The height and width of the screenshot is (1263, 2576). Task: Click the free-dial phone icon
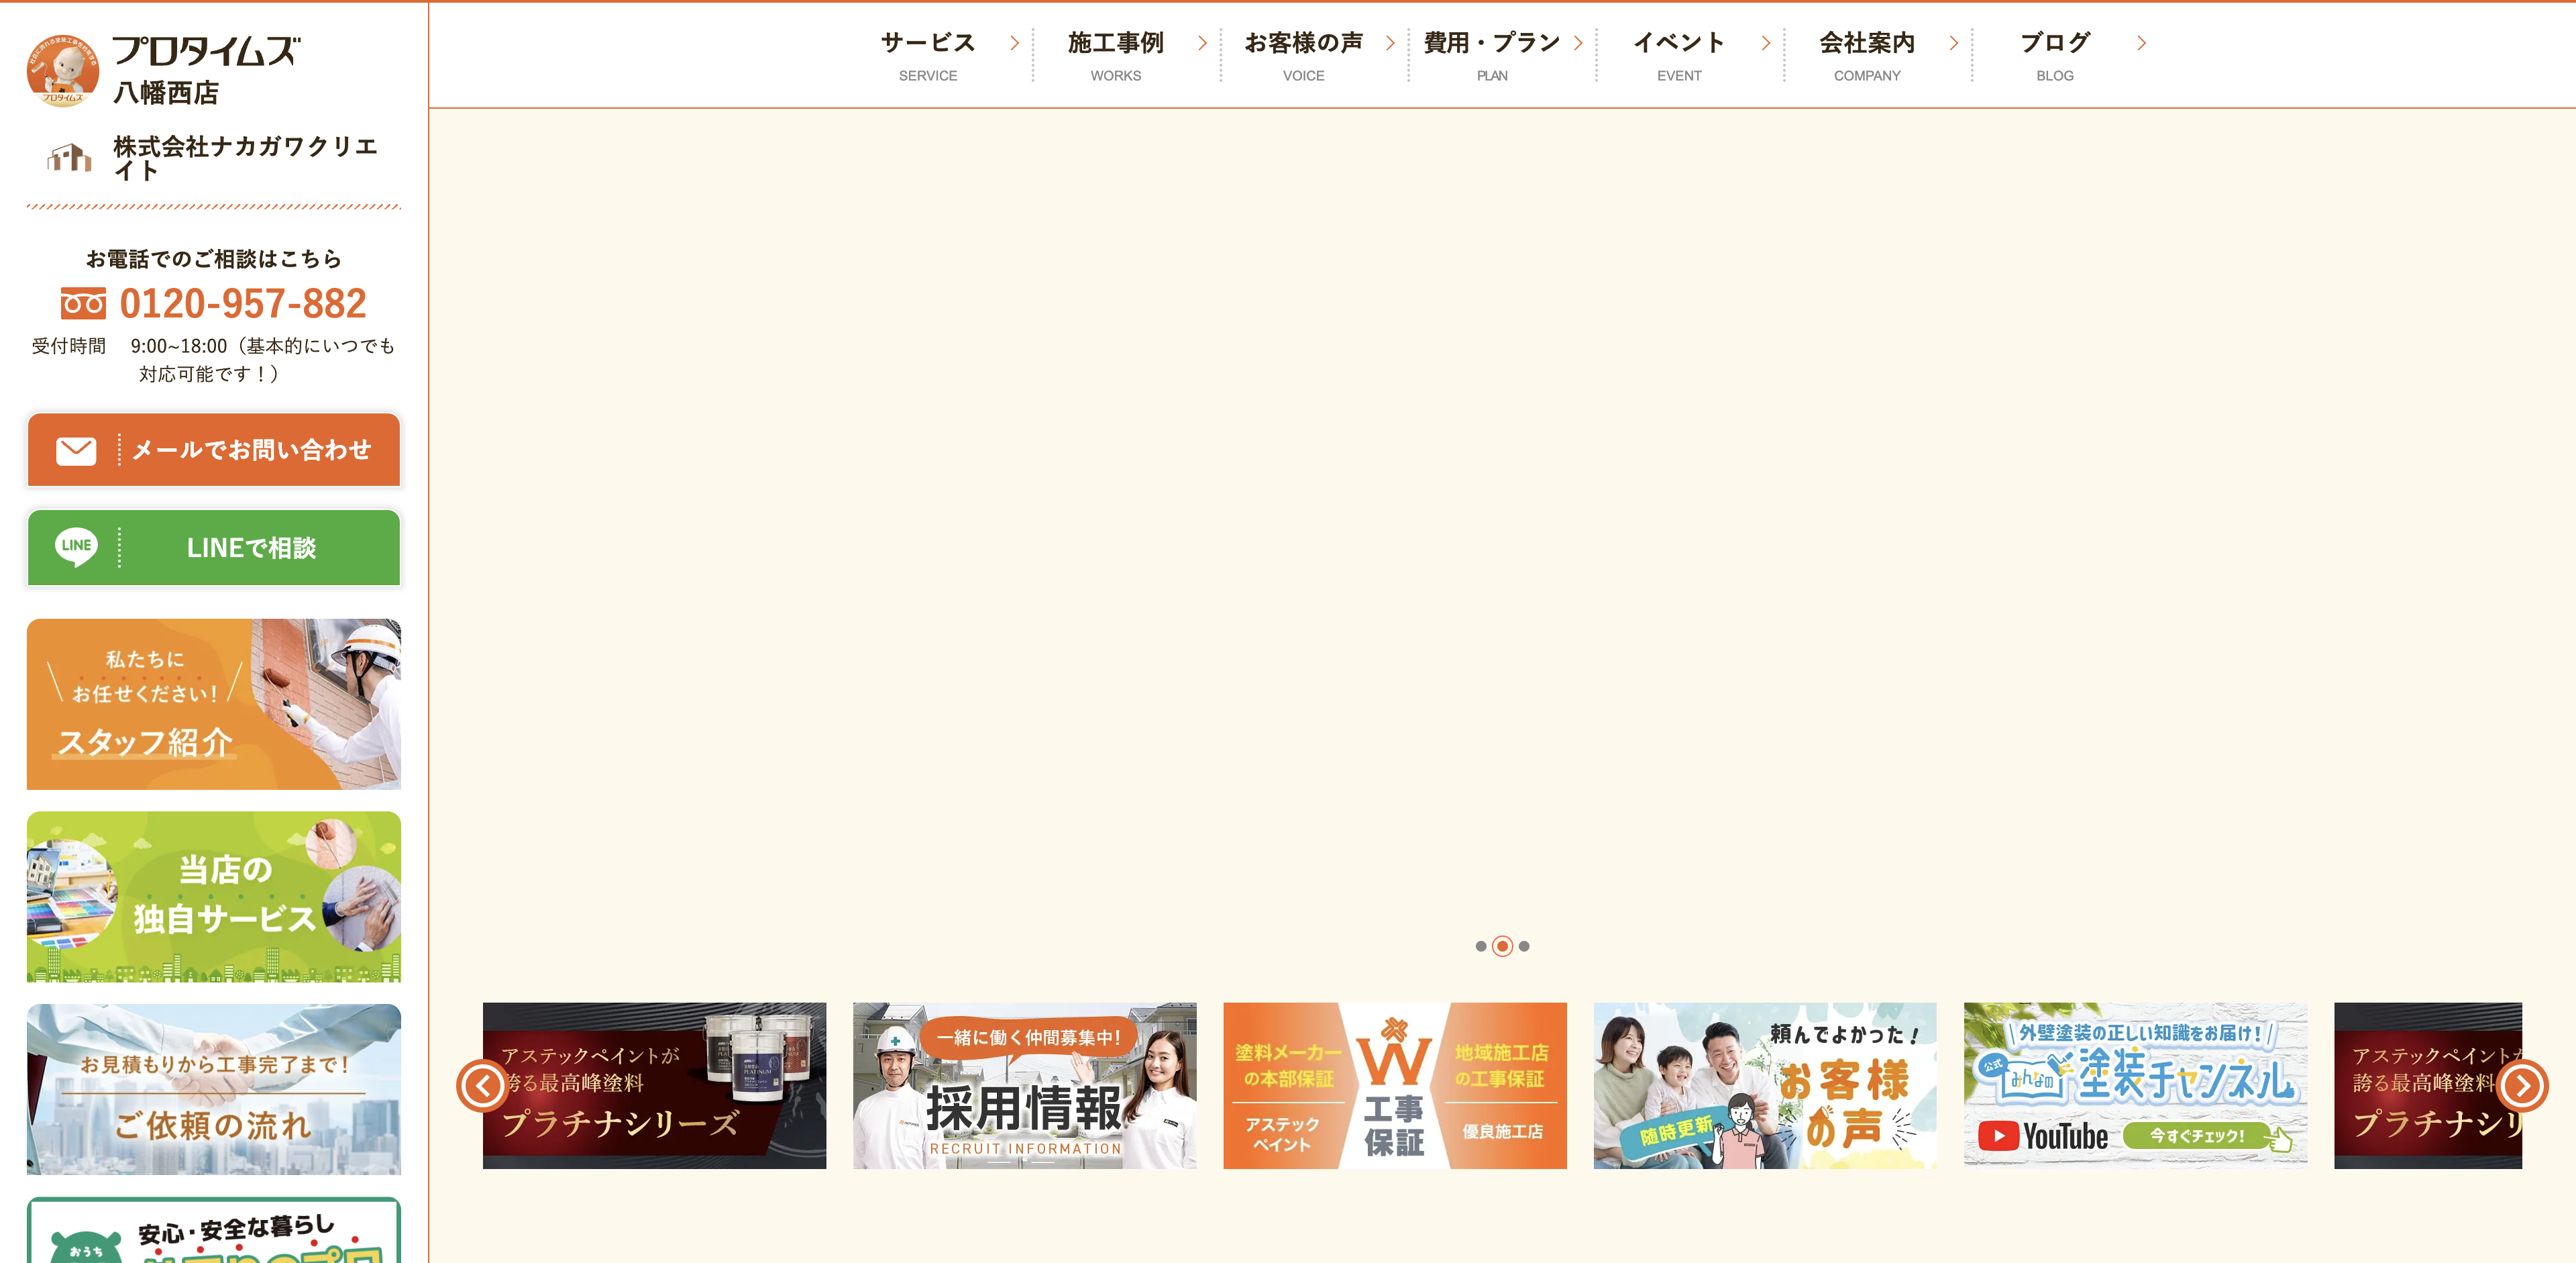click(x=83, y=304)
